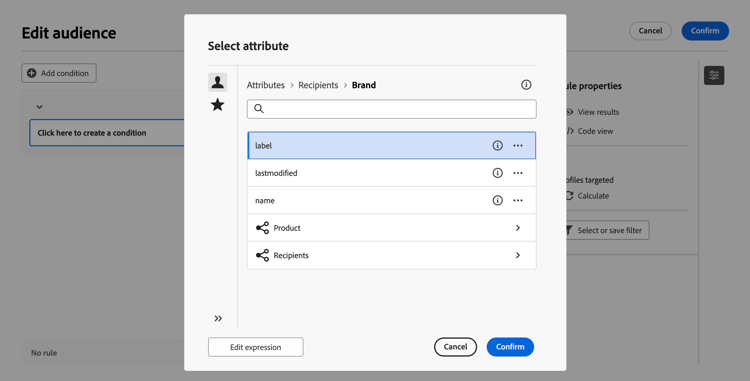Click the magnifier search icon
The width and height of the screenshot is (750, 381).
tap(259, 109)
